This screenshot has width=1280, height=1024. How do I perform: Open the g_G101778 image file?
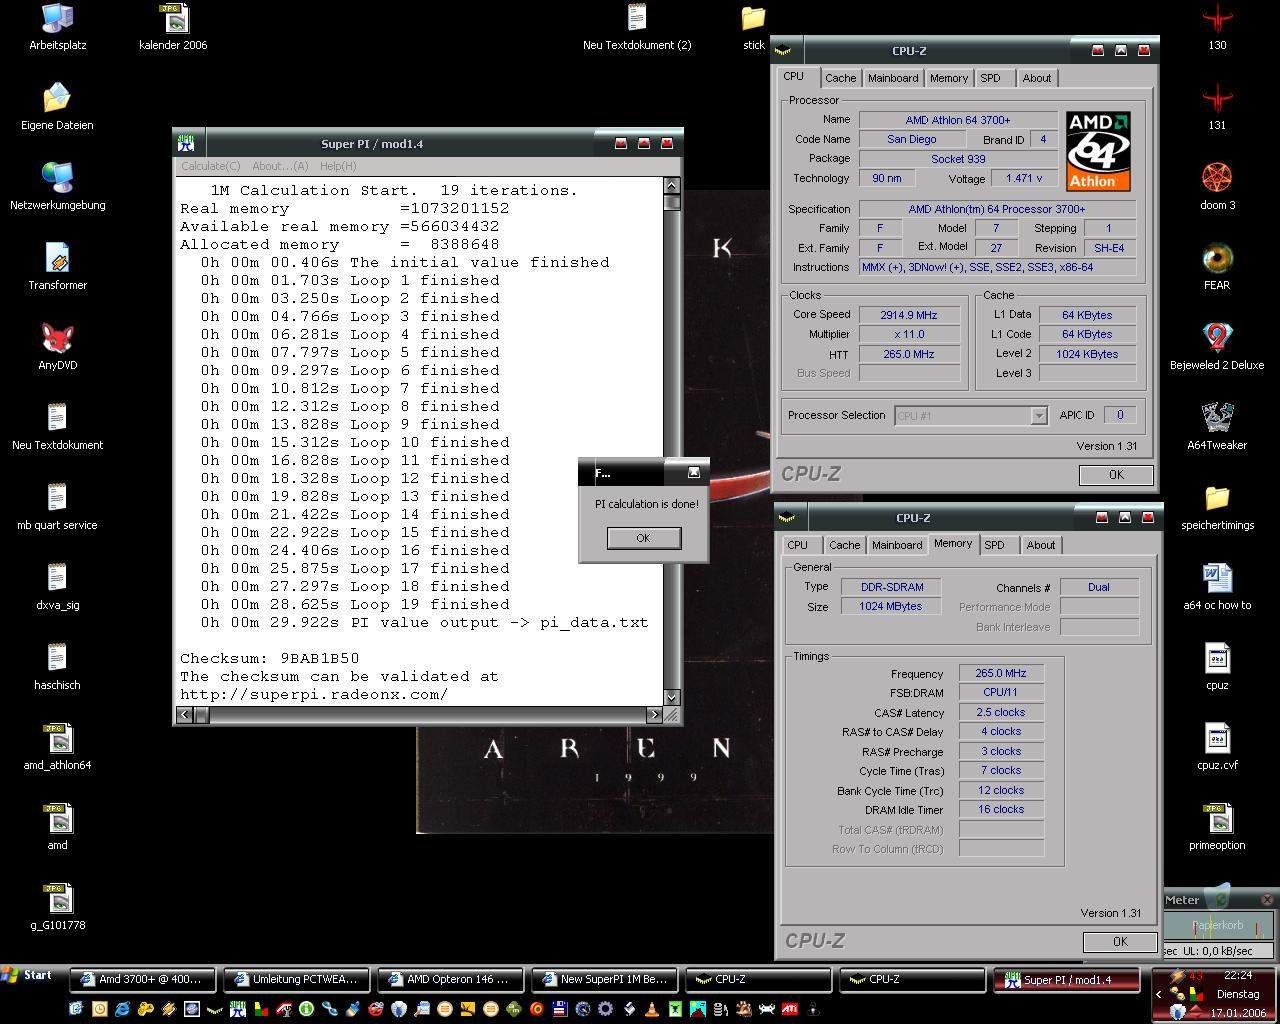[57, 907]
